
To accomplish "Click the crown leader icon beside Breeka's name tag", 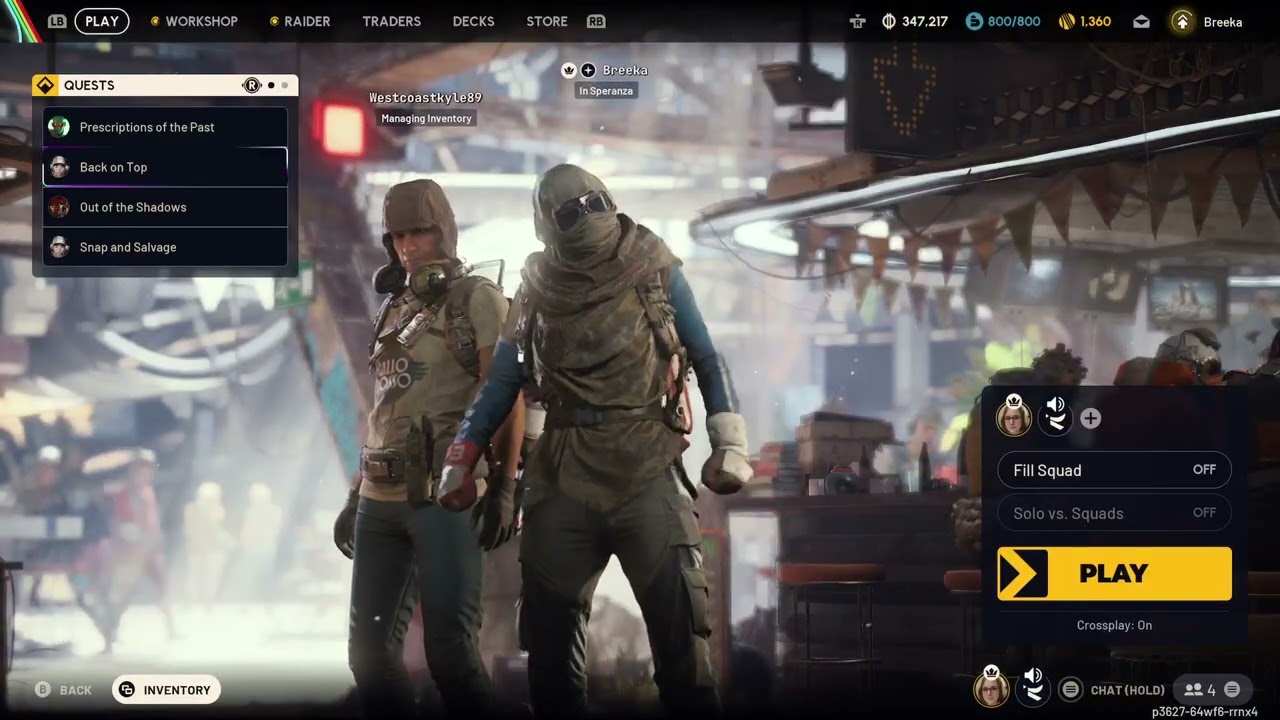I will click(569, 70).
